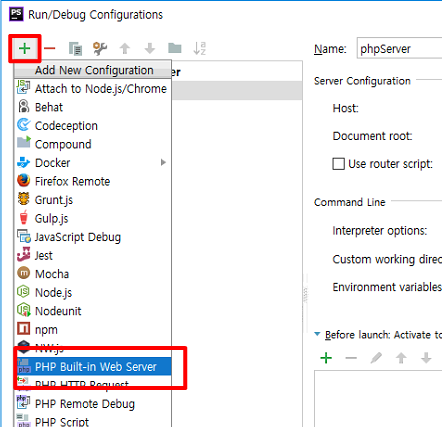This screenshot has height=427, width=442.
Task: Open defaults with the wrench icon
Action: click(100, 49)
